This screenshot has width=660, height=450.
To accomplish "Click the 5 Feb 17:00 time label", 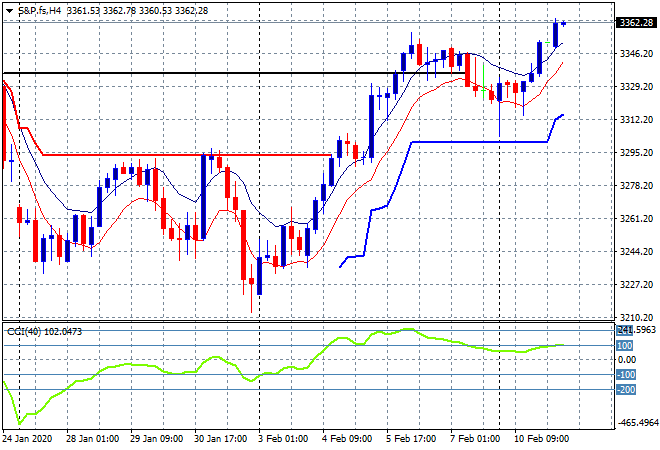I will click(x=411, y=439).
